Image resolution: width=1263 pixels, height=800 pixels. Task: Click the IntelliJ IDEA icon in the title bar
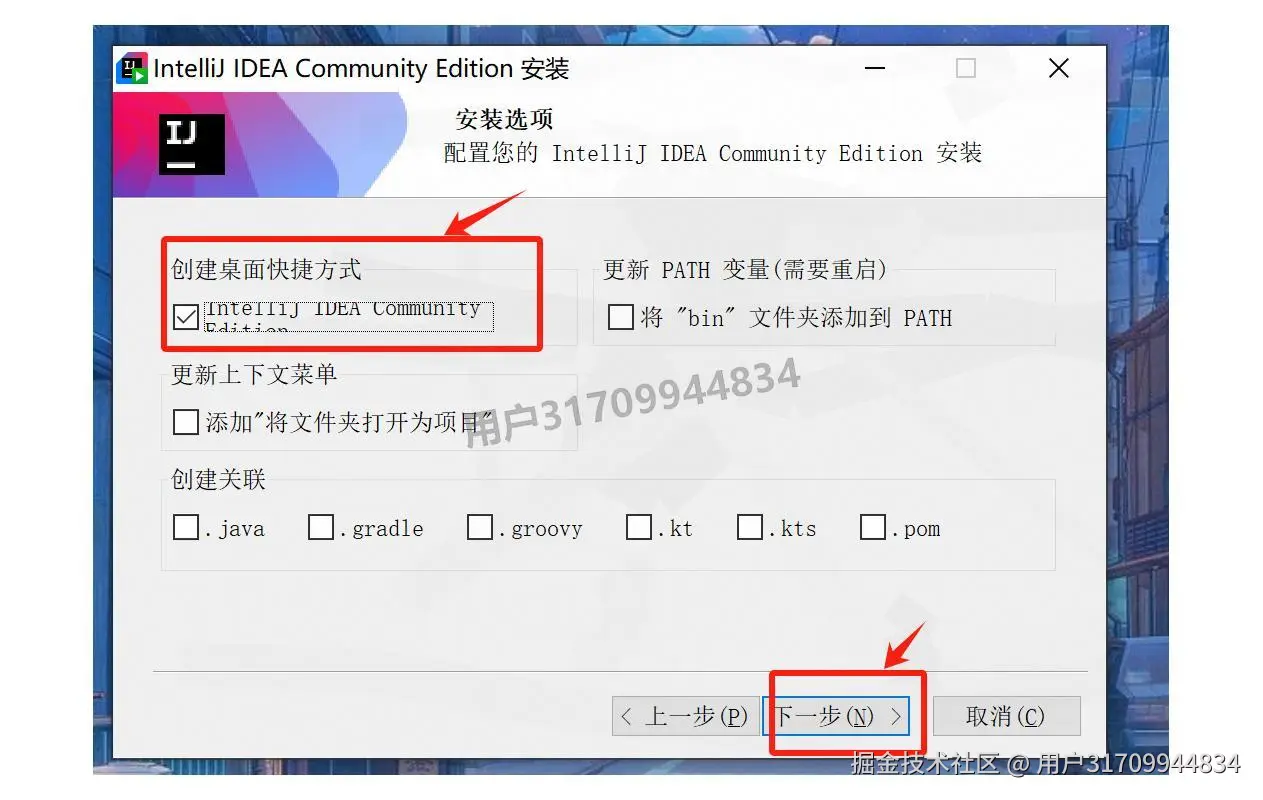click(x=133, y=68)
